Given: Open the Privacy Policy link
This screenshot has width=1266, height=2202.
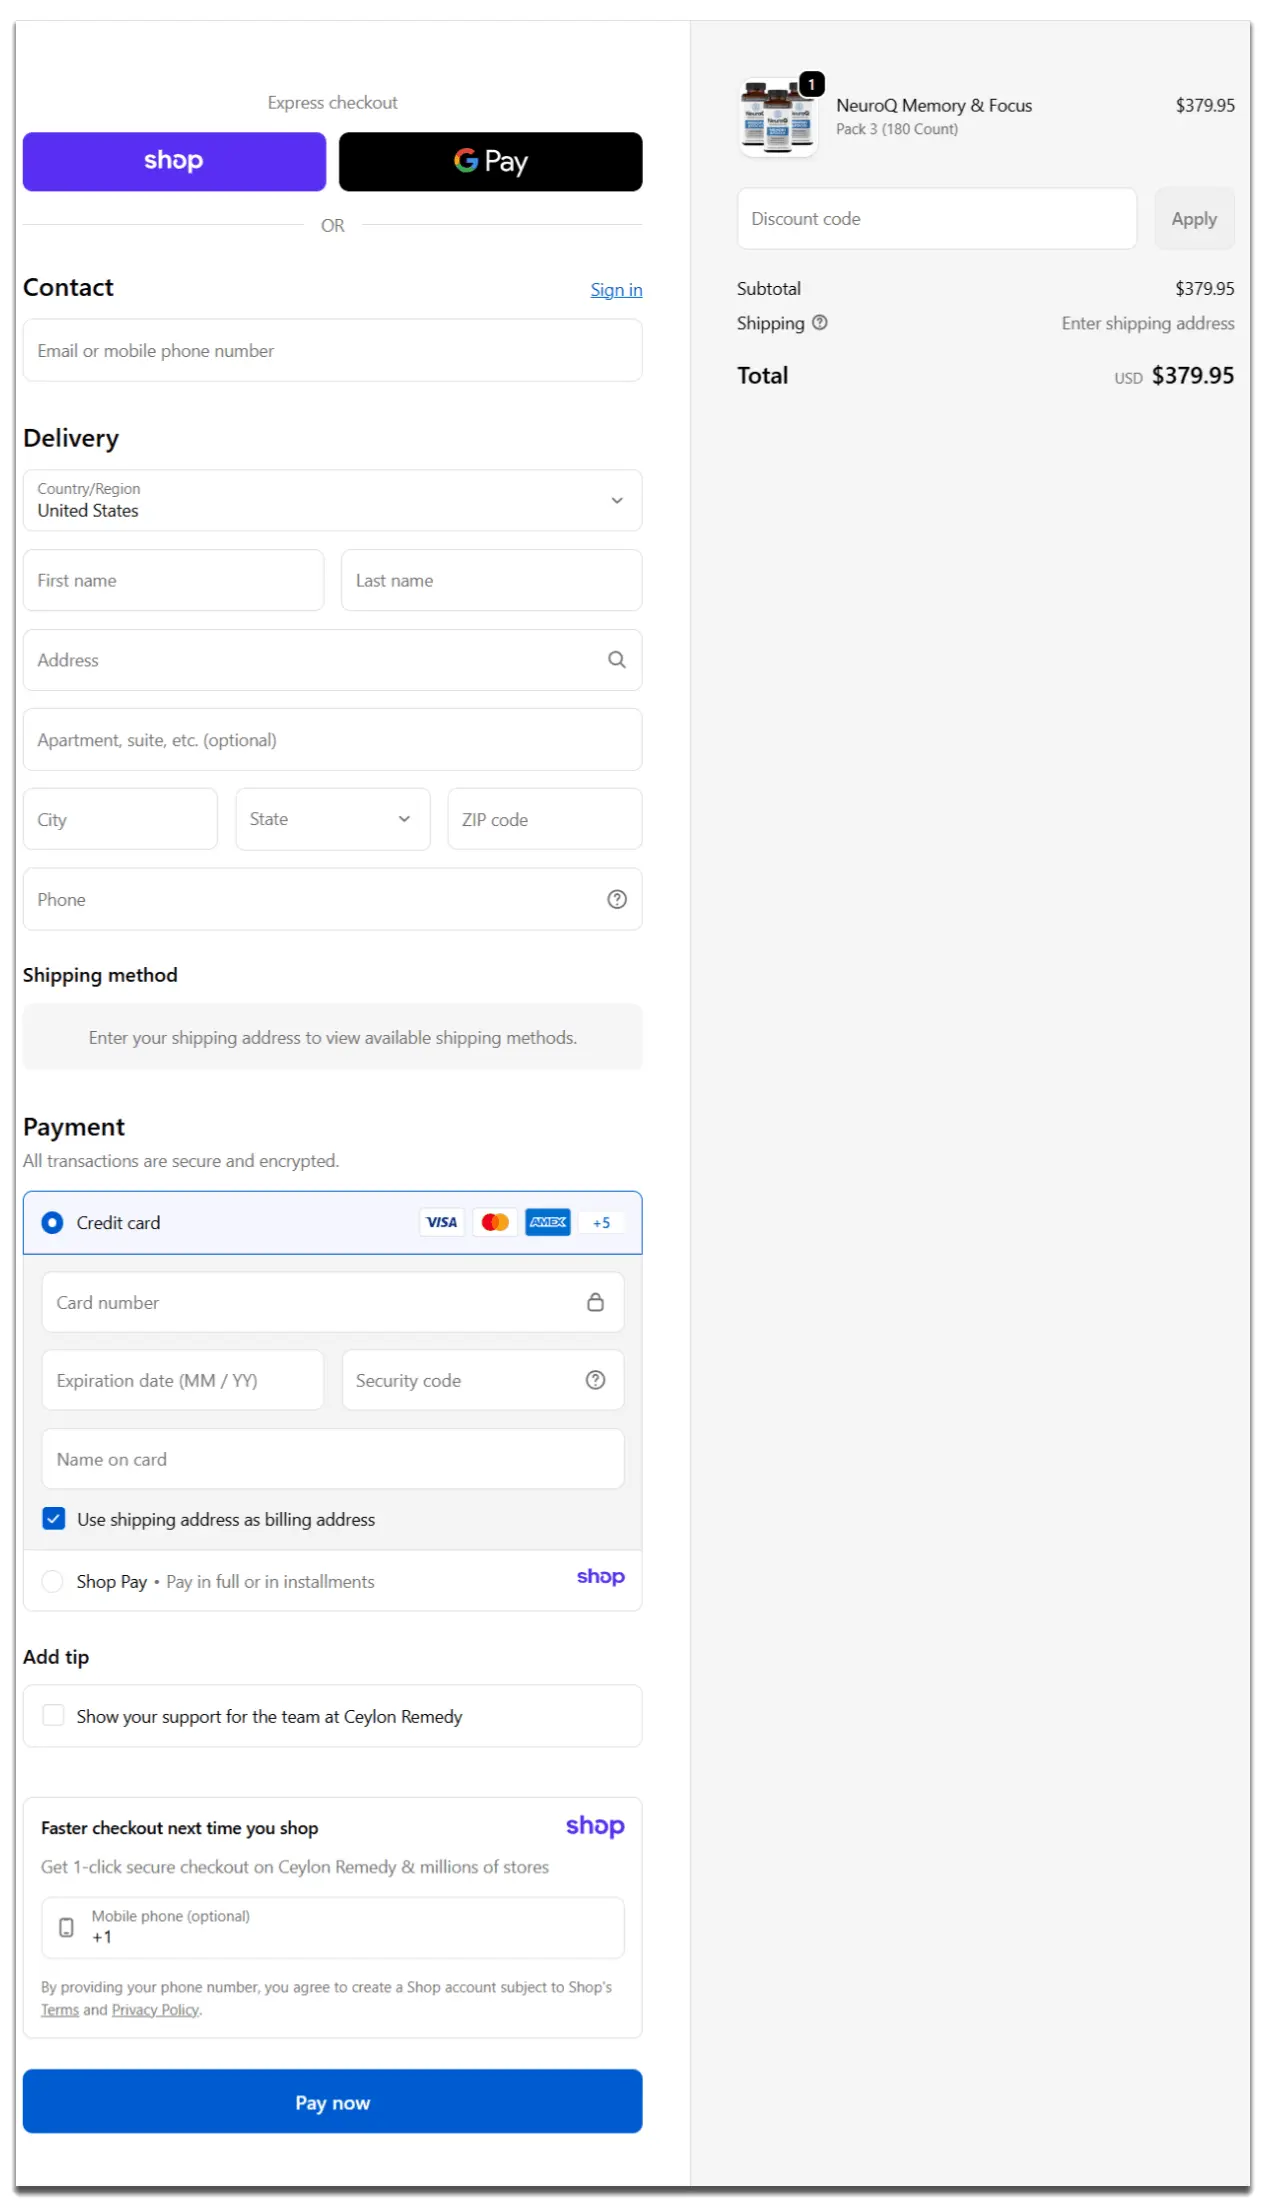Looking at the screenshot, I should click(x=156, y=2010).
